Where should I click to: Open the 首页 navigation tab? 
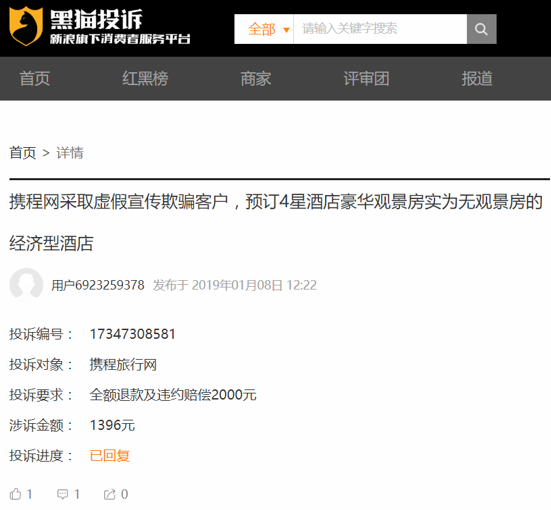(34, 78)
